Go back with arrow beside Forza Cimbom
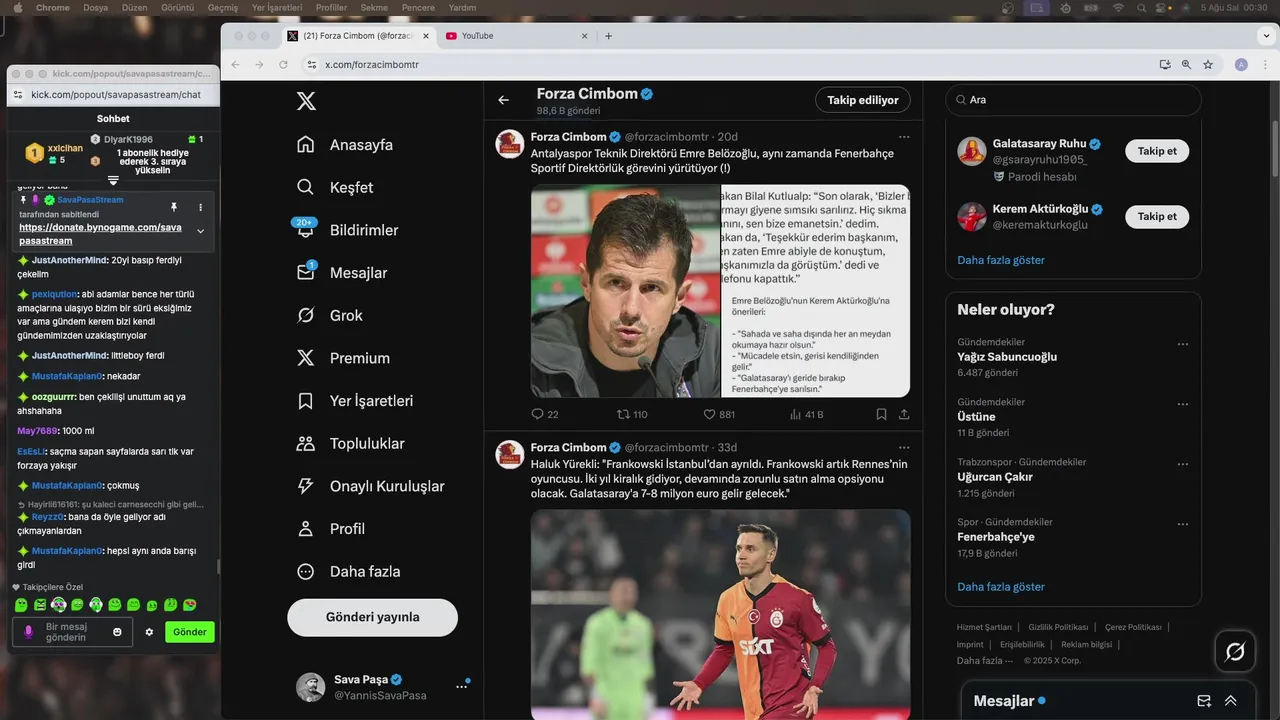1280x720 pixels. 504,100
